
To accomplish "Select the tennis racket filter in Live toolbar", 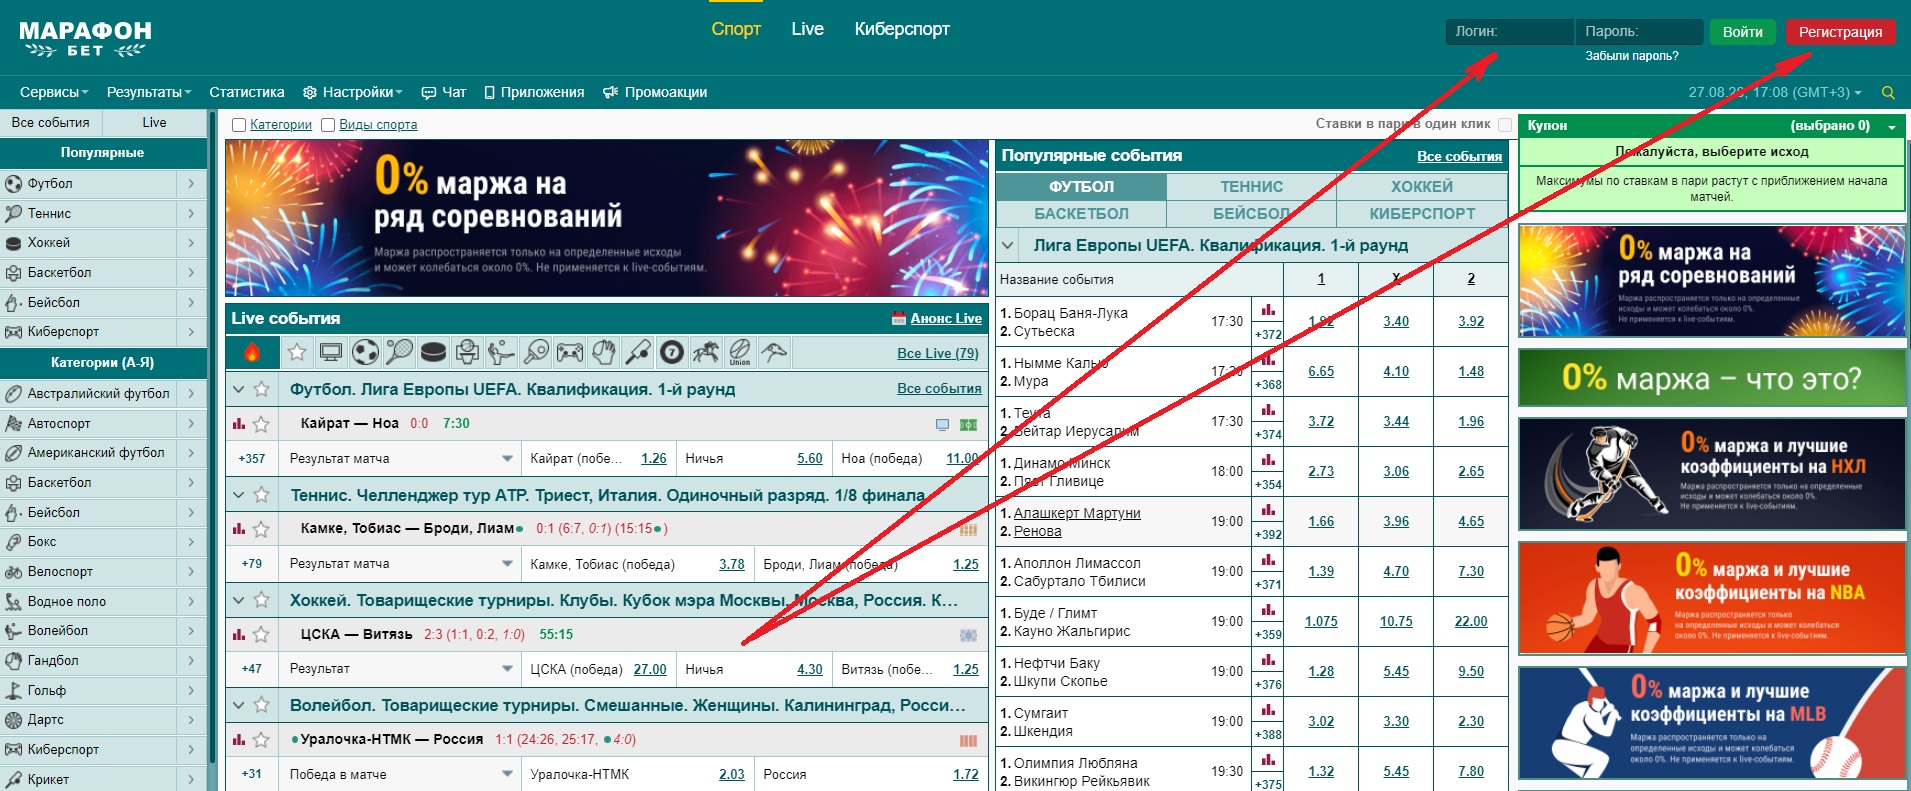I will tap(399, 352).
